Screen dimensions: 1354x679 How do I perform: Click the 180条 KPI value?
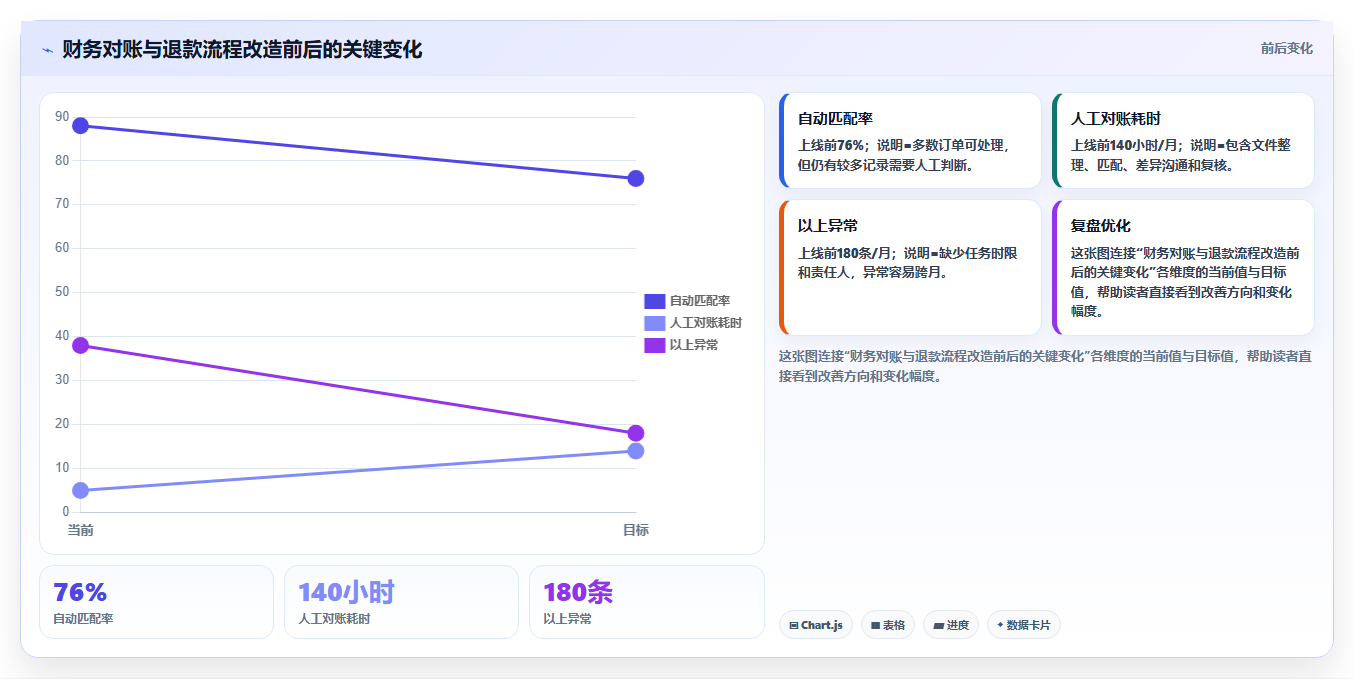[578, 592]
